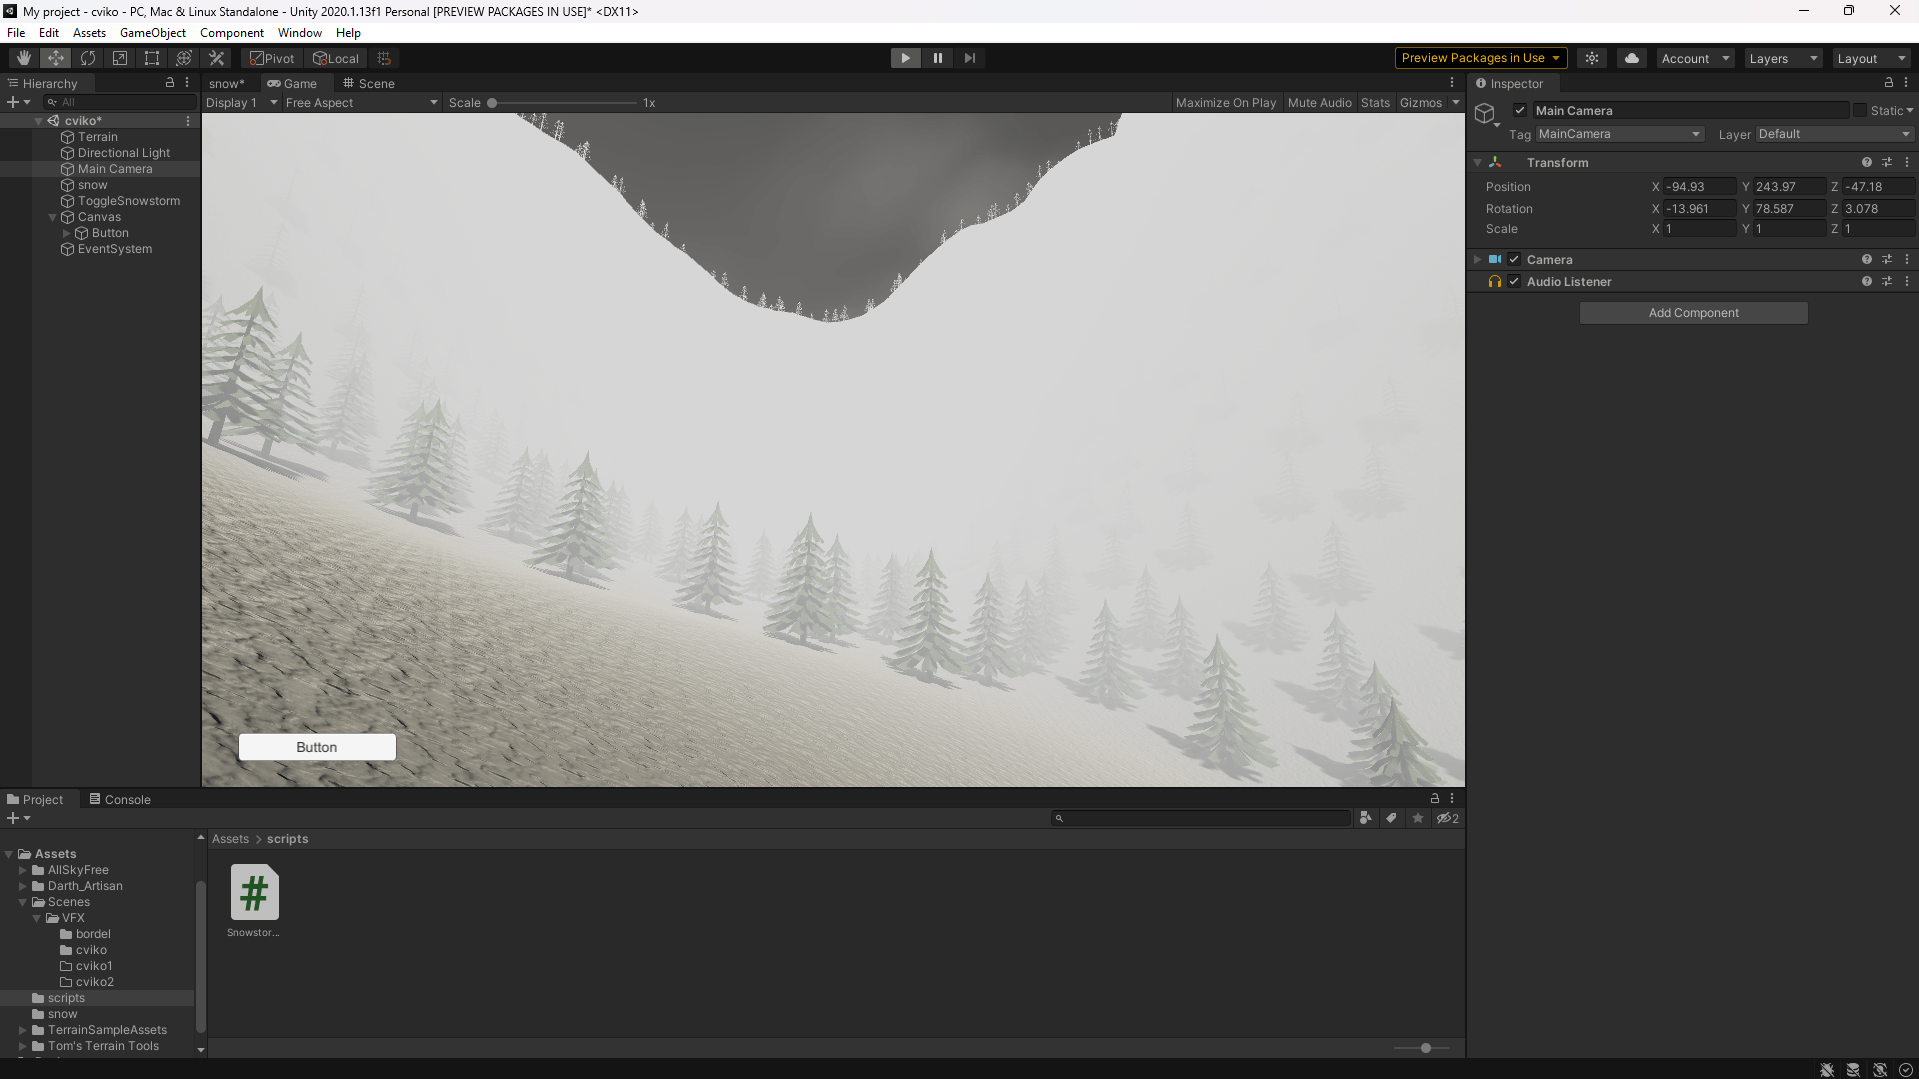Open Collab/services sun icon

[1592, 58]
